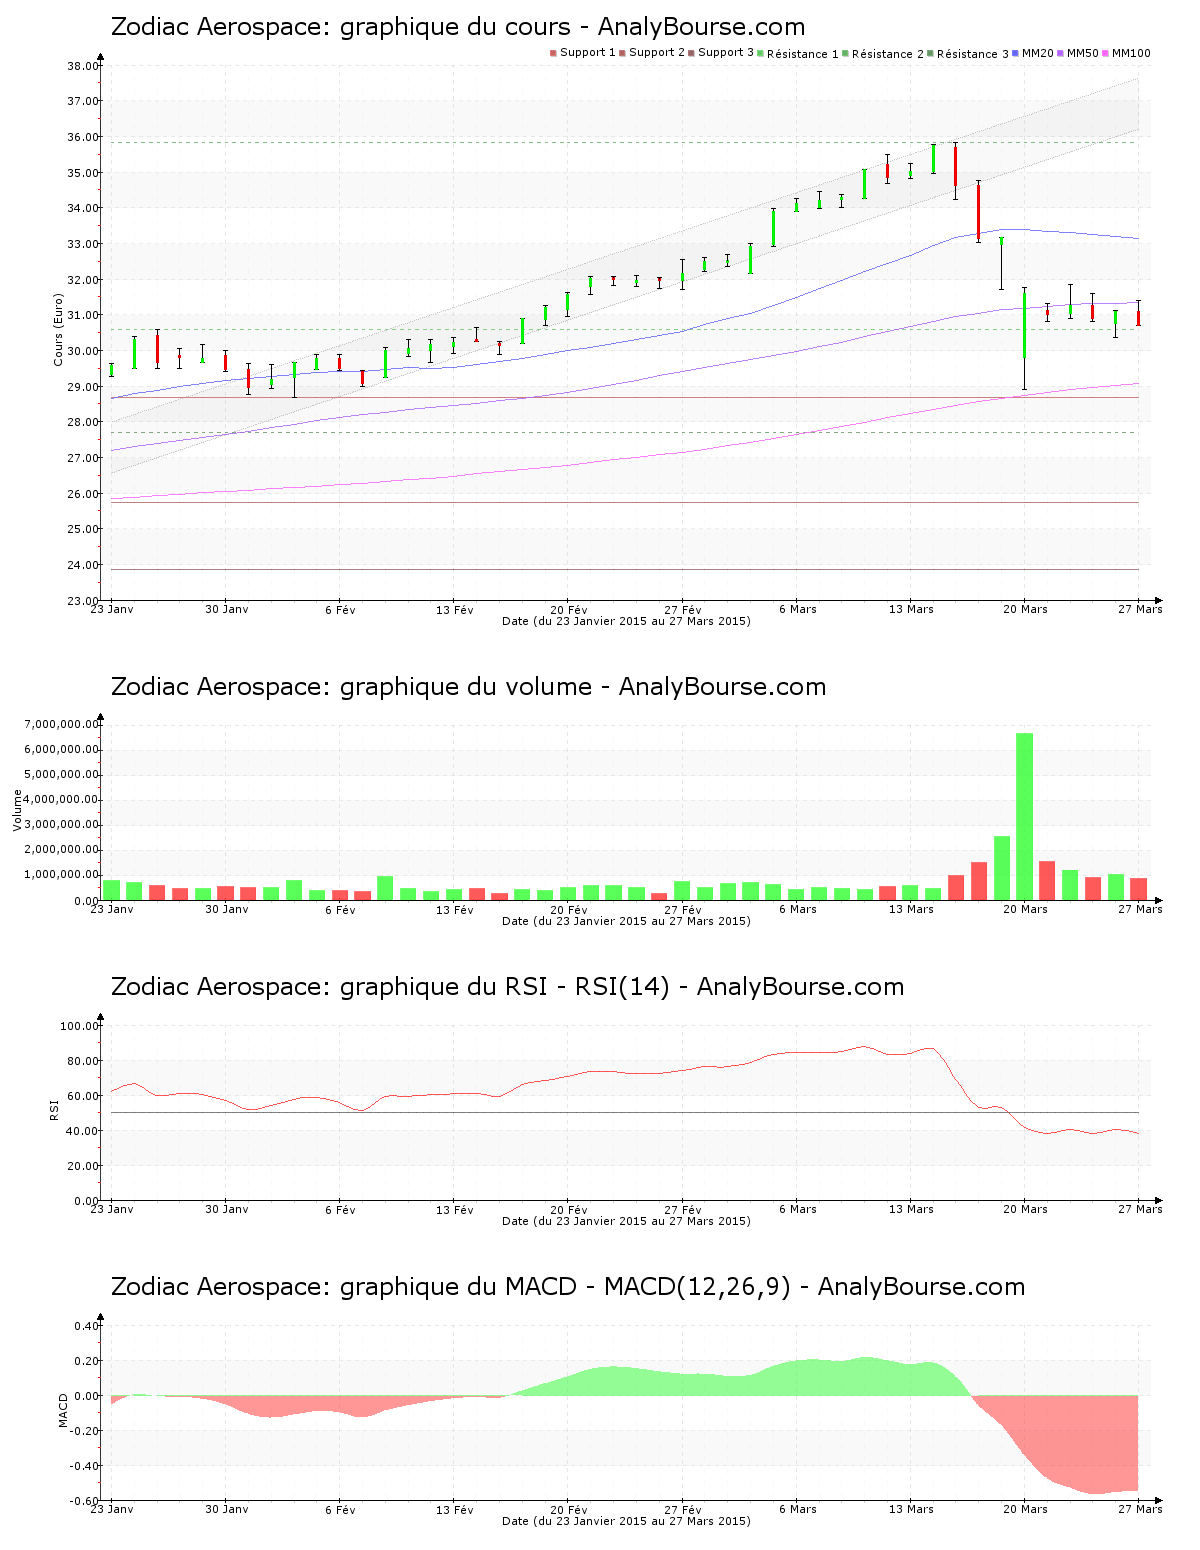Click the "36.00" price axis value
This screenshot has width=1200, height=1550.
[83, 137]
